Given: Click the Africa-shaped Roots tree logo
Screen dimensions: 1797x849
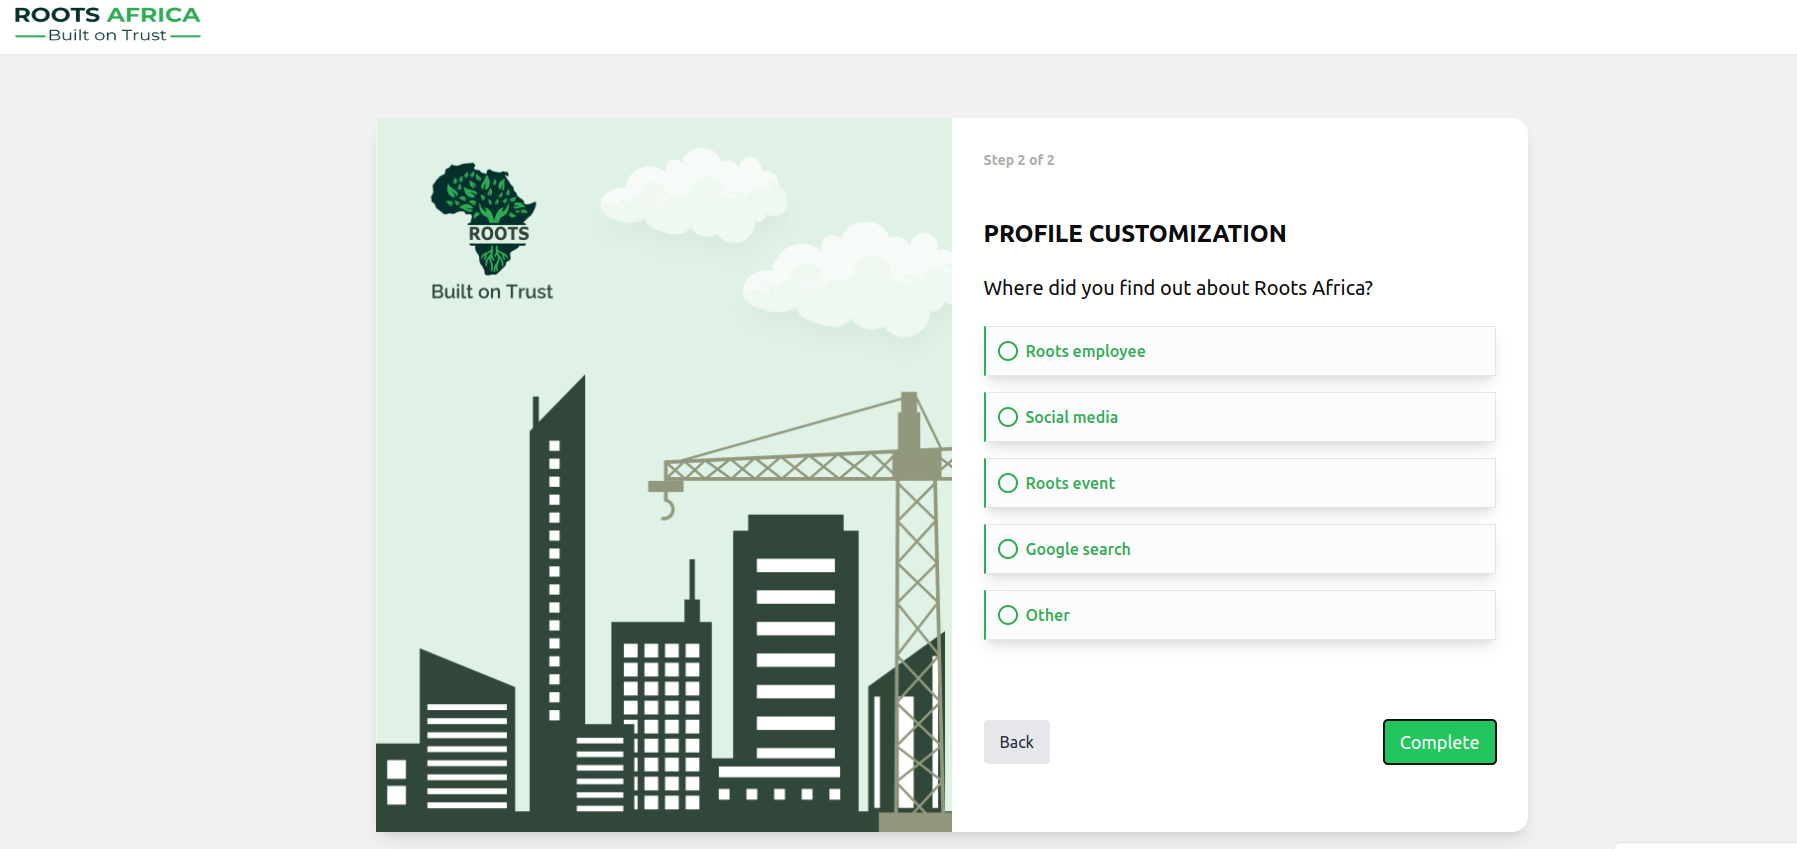Looking at the screenshot, I should [485, 219].
